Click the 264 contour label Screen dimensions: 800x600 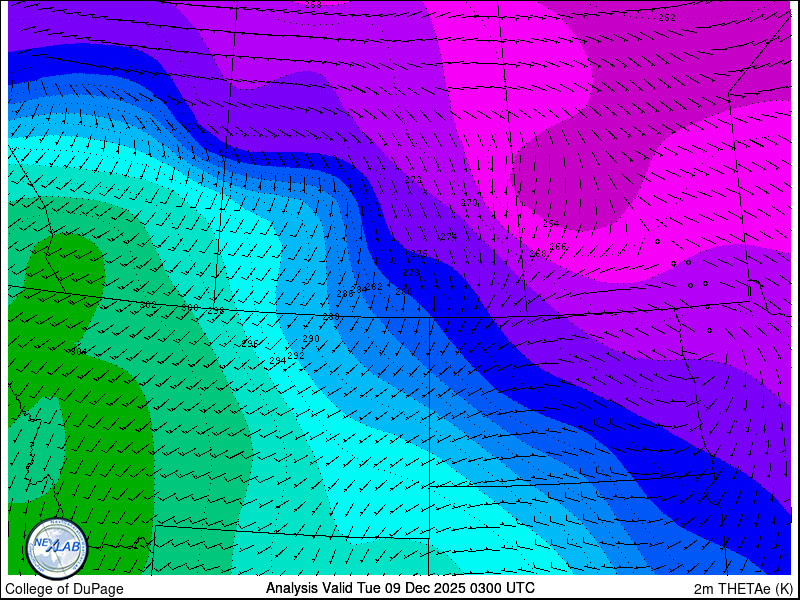click(x=551, y=223)
